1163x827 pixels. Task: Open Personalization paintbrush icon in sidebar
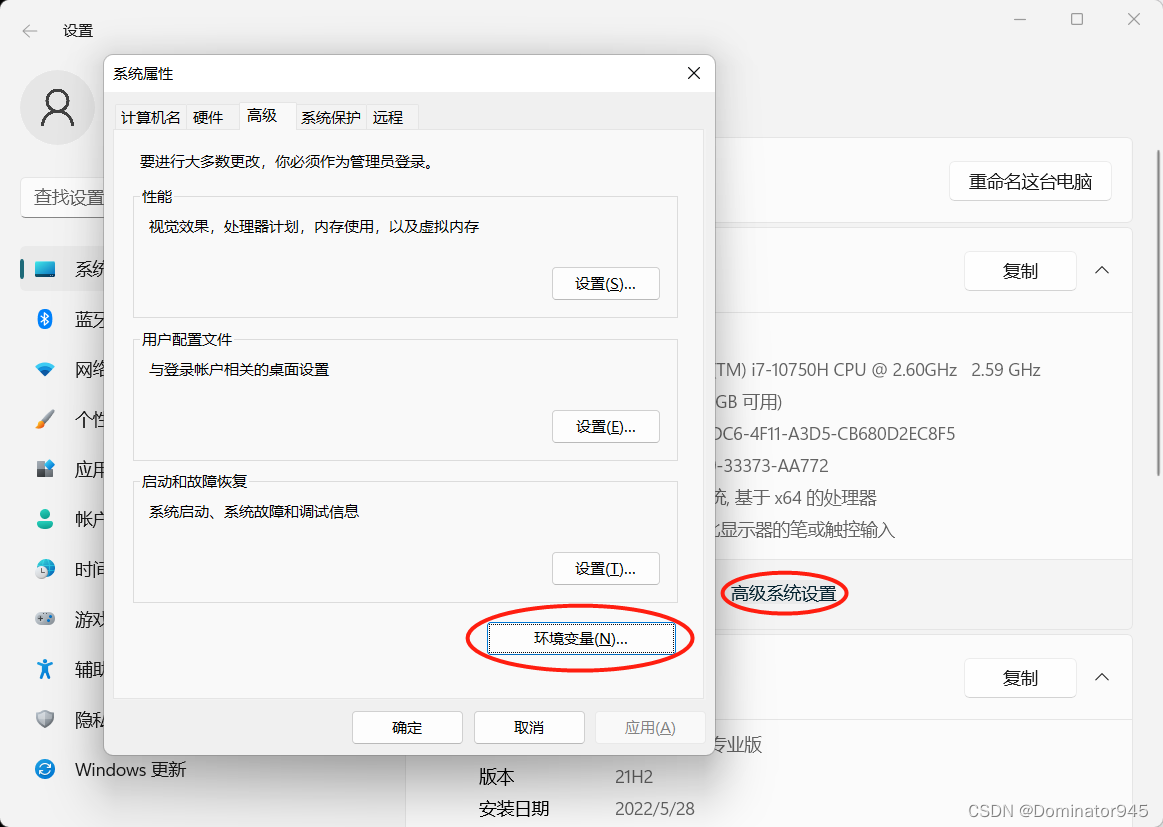click(x=45, y=419)
